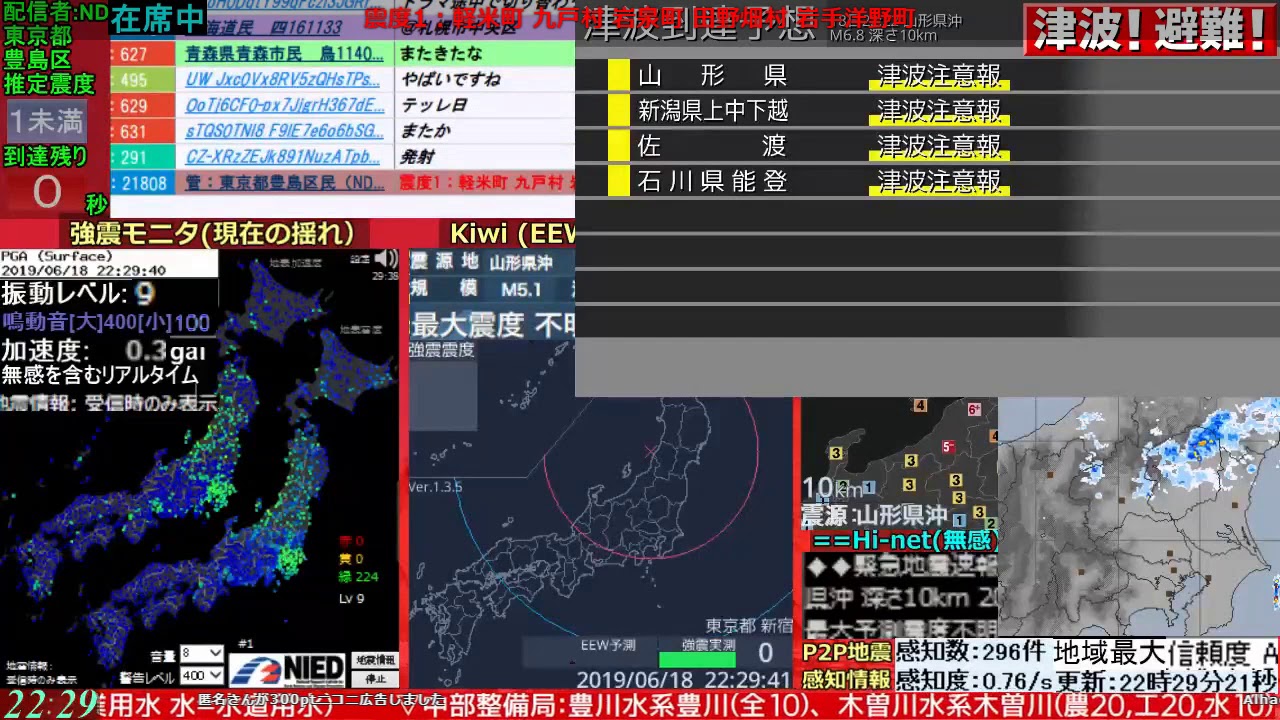Click the EEW予測 label
1280x720 pixels.
608,645
